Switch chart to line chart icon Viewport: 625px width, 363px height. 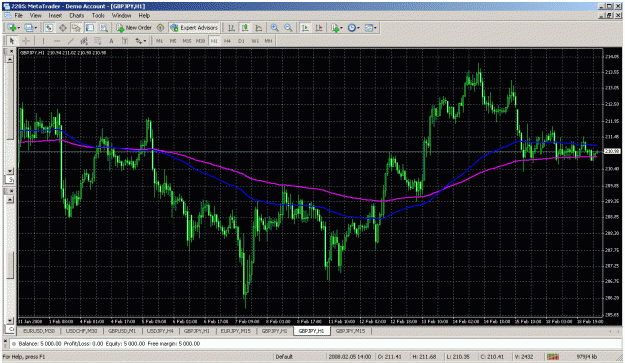(x=258, y=27)
